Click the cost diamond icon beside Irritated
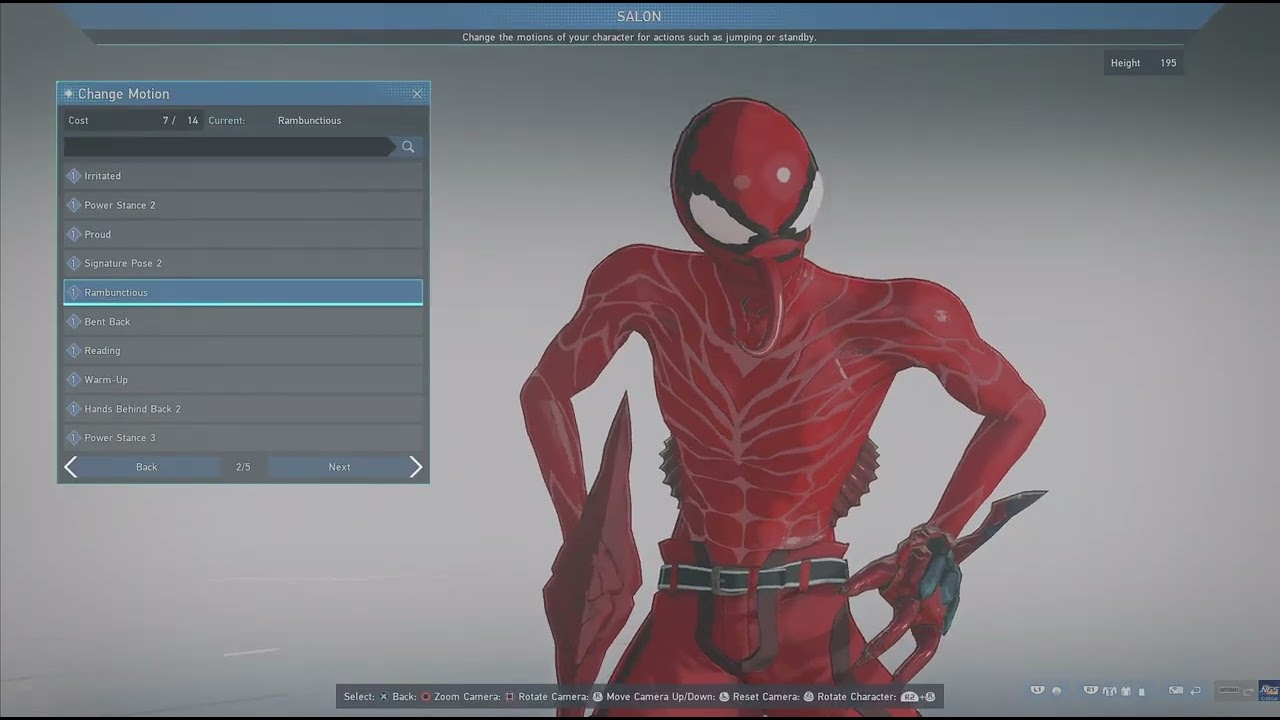Viewport: 1280px width, 720px height. 73,176
